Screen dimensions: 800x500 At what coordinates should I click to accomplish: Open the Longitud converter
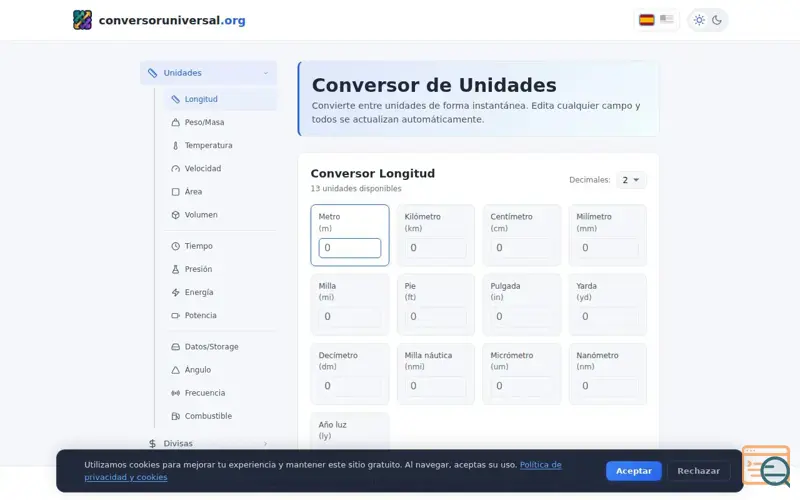pyautogui.click(x=220, y=99)
